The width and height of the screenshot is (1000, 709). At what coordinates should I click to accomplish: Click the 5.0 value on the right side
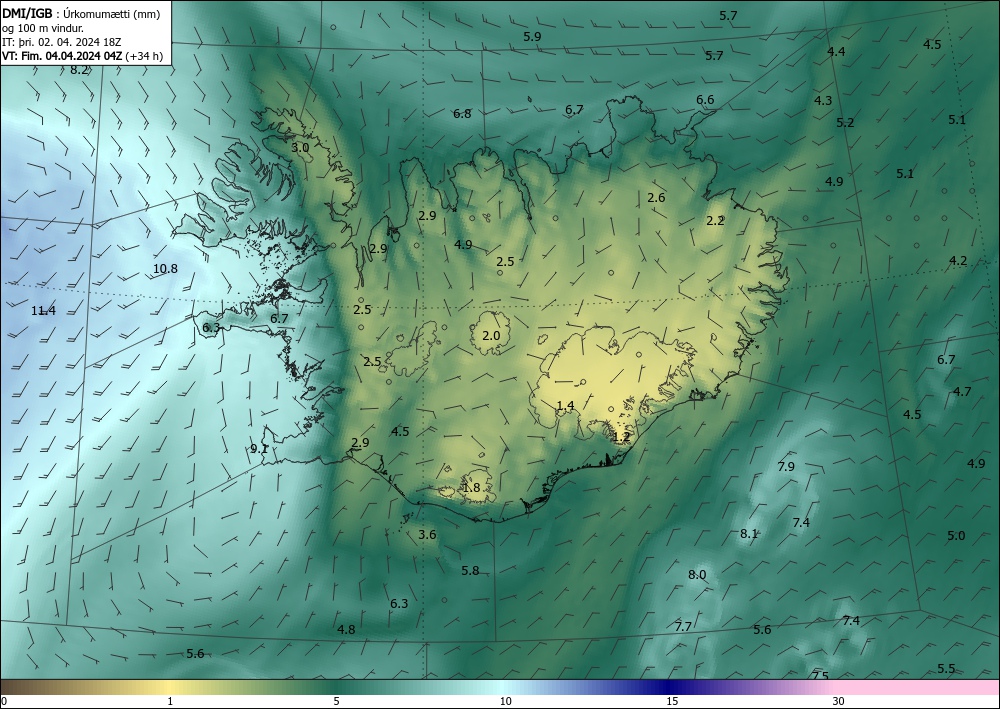point(956,536)
